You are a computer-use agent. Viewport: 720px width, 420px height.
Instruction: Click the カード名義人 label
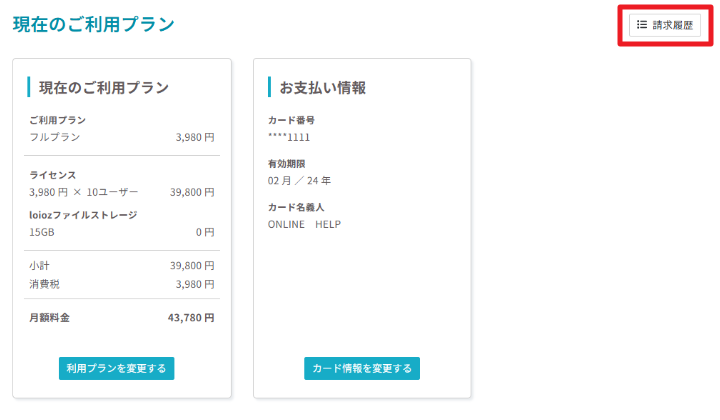[x=296, y=207]
